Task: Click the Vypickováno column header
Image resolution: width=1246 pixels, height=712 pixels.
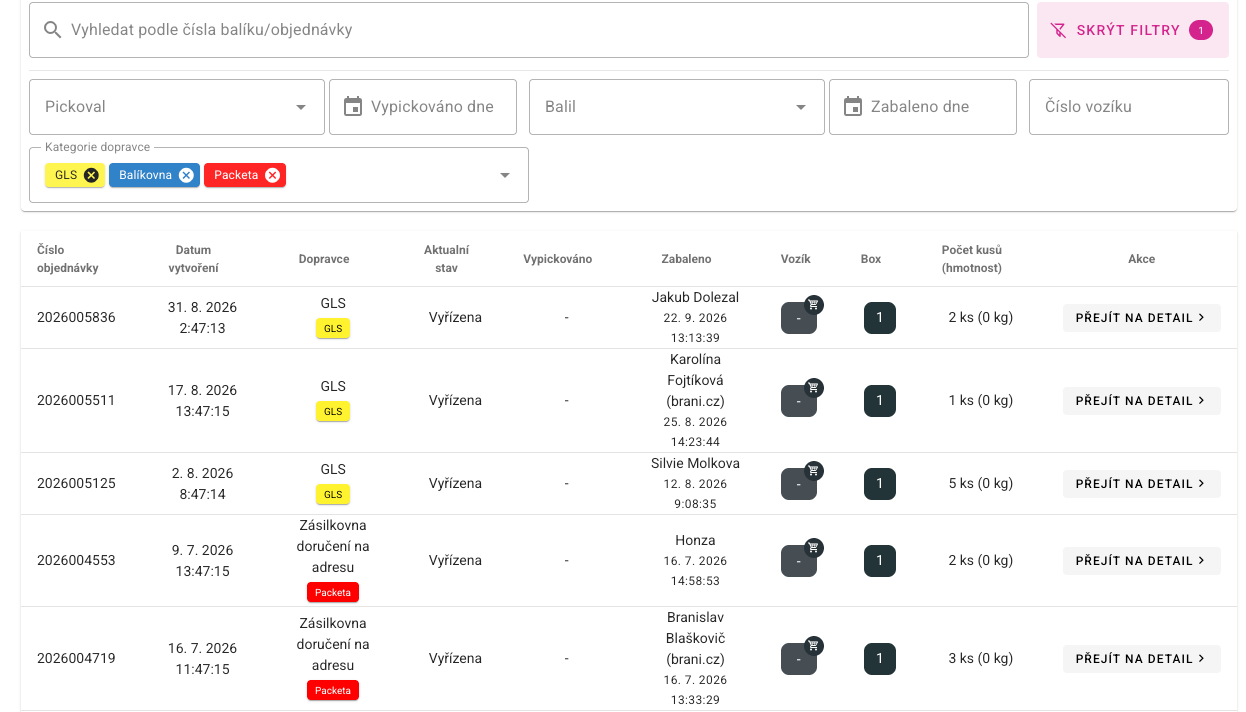Action: coord(558,259)
